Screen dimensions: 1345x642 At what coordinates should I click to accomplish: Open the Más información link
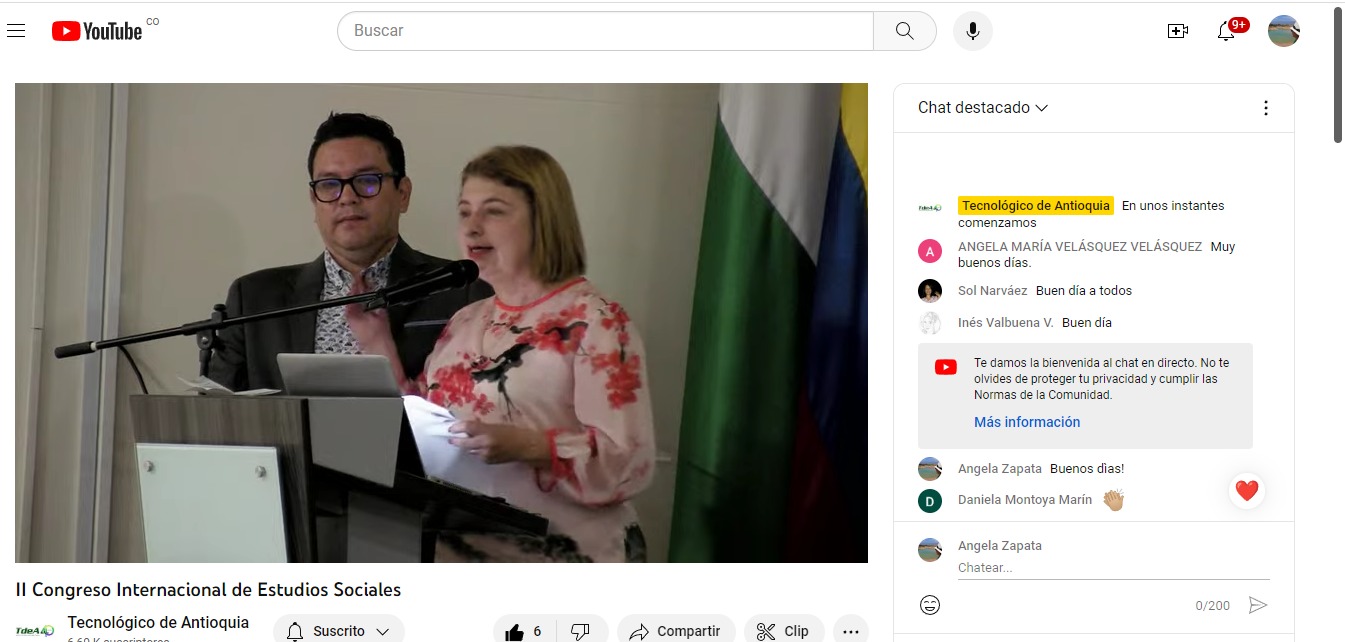(1027, 422)
